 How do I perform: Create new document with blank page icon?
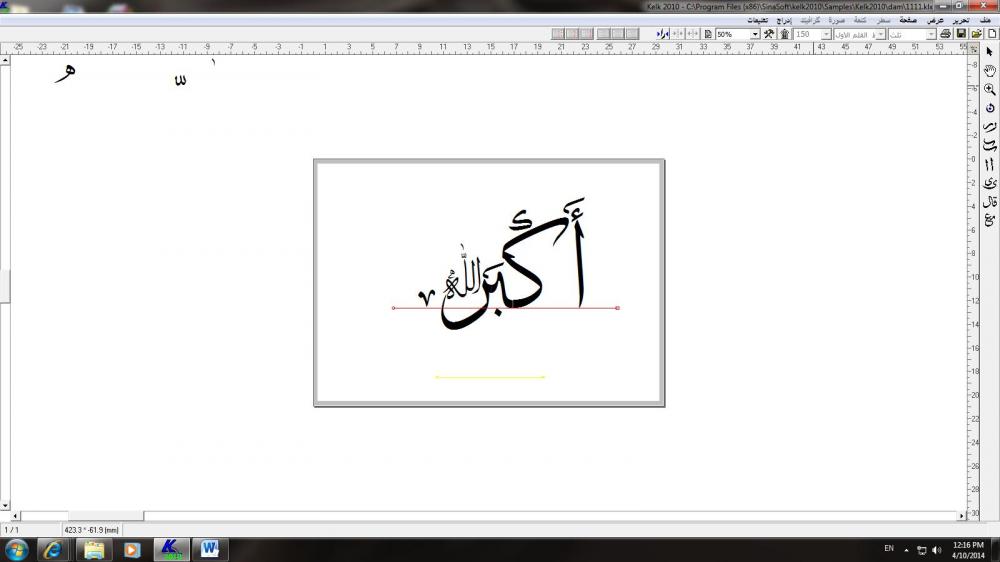point(991,34)
